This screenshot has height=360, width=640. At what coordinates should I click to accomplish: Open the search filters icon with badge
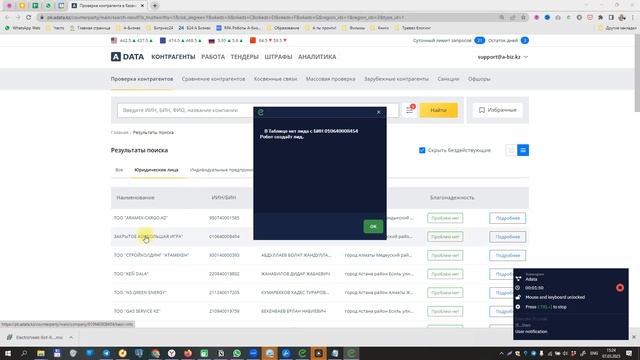pos(410,110)
